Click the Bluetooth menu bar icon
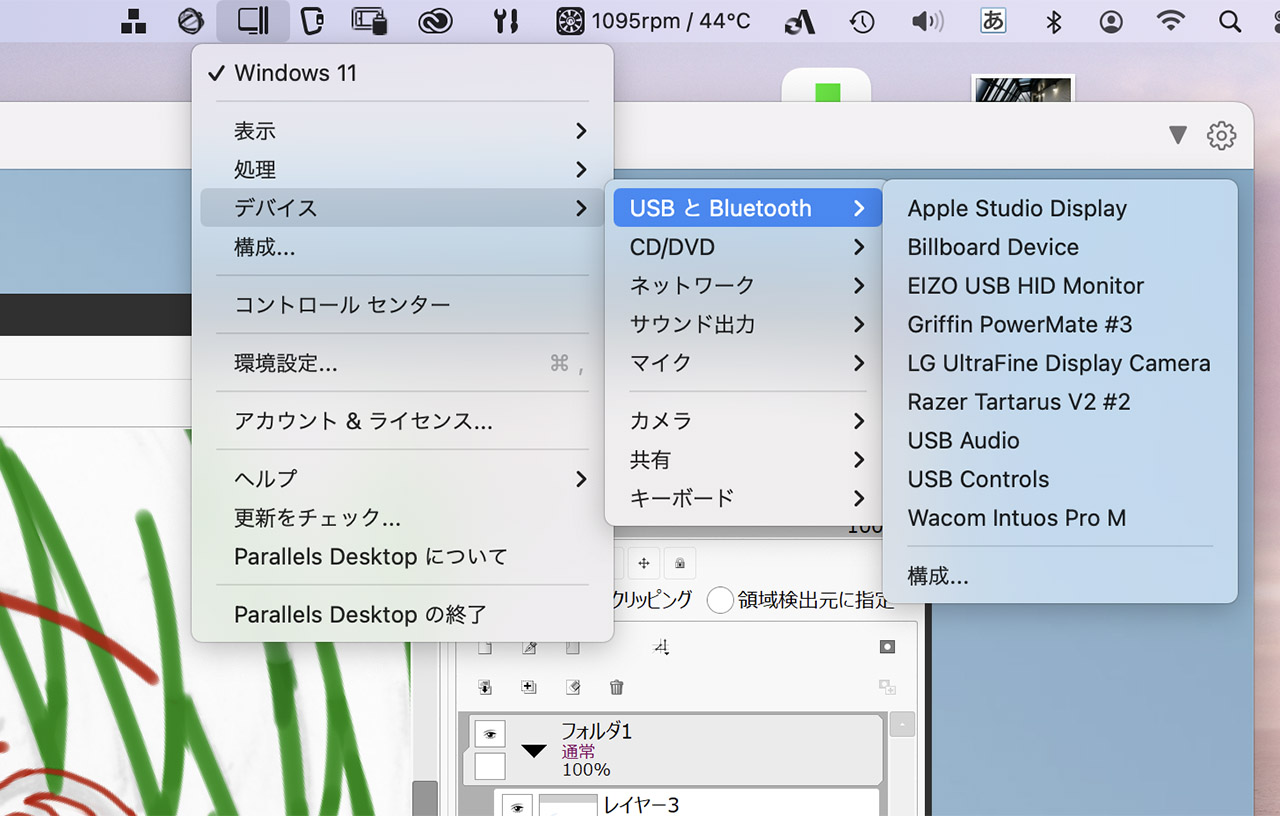Screen dimensions: 1280x816 [x=1053, y=21]
